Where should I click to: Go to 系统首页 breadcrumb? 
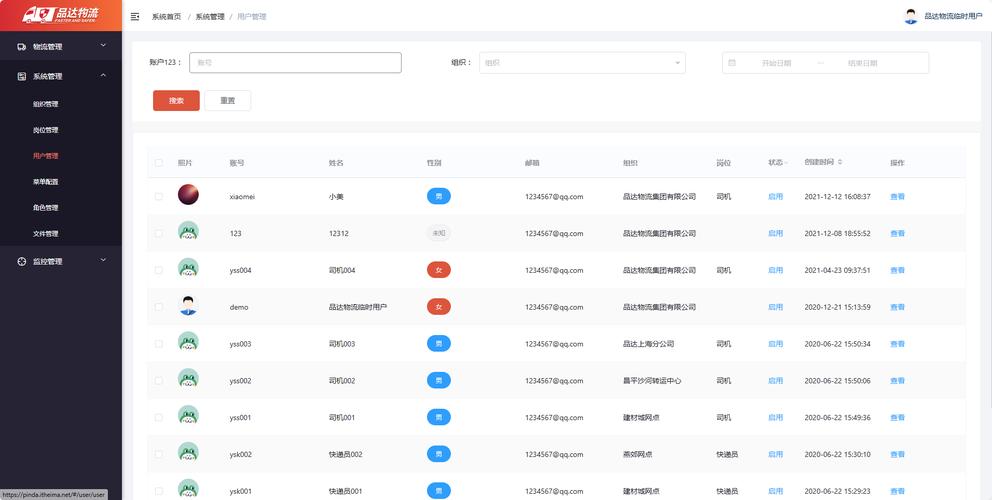point(166,16)
